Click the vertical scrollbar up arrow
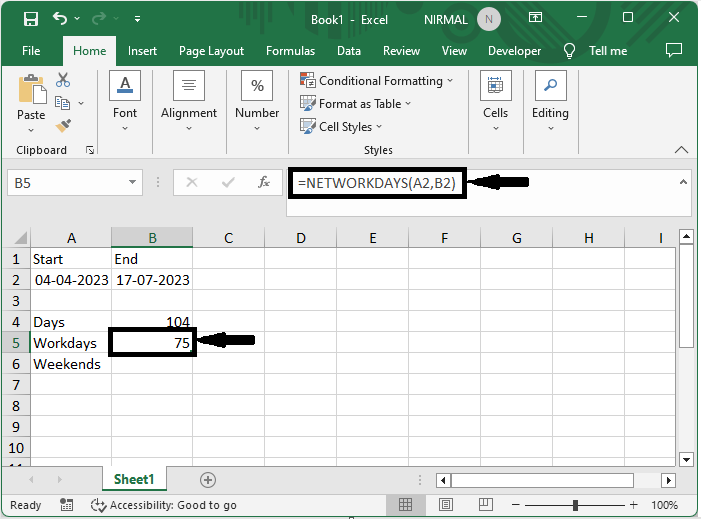 686,236
